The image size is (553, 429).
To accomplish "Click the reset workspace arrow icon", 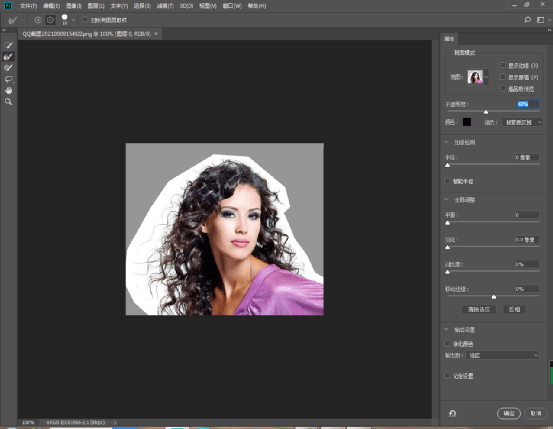I will click(x=452, y=413).
